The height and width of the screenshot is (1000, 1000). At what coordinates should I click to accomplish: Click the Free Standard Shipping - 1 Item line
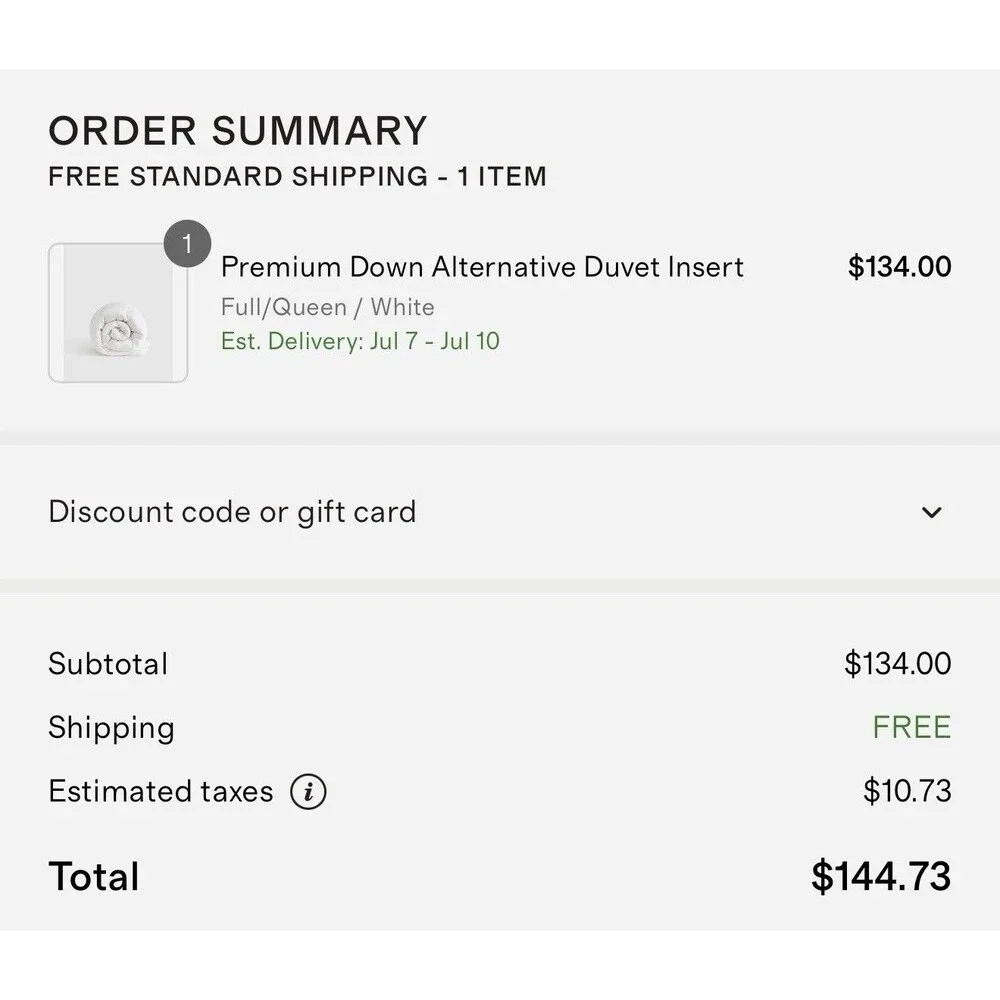[x=298, y=177]
